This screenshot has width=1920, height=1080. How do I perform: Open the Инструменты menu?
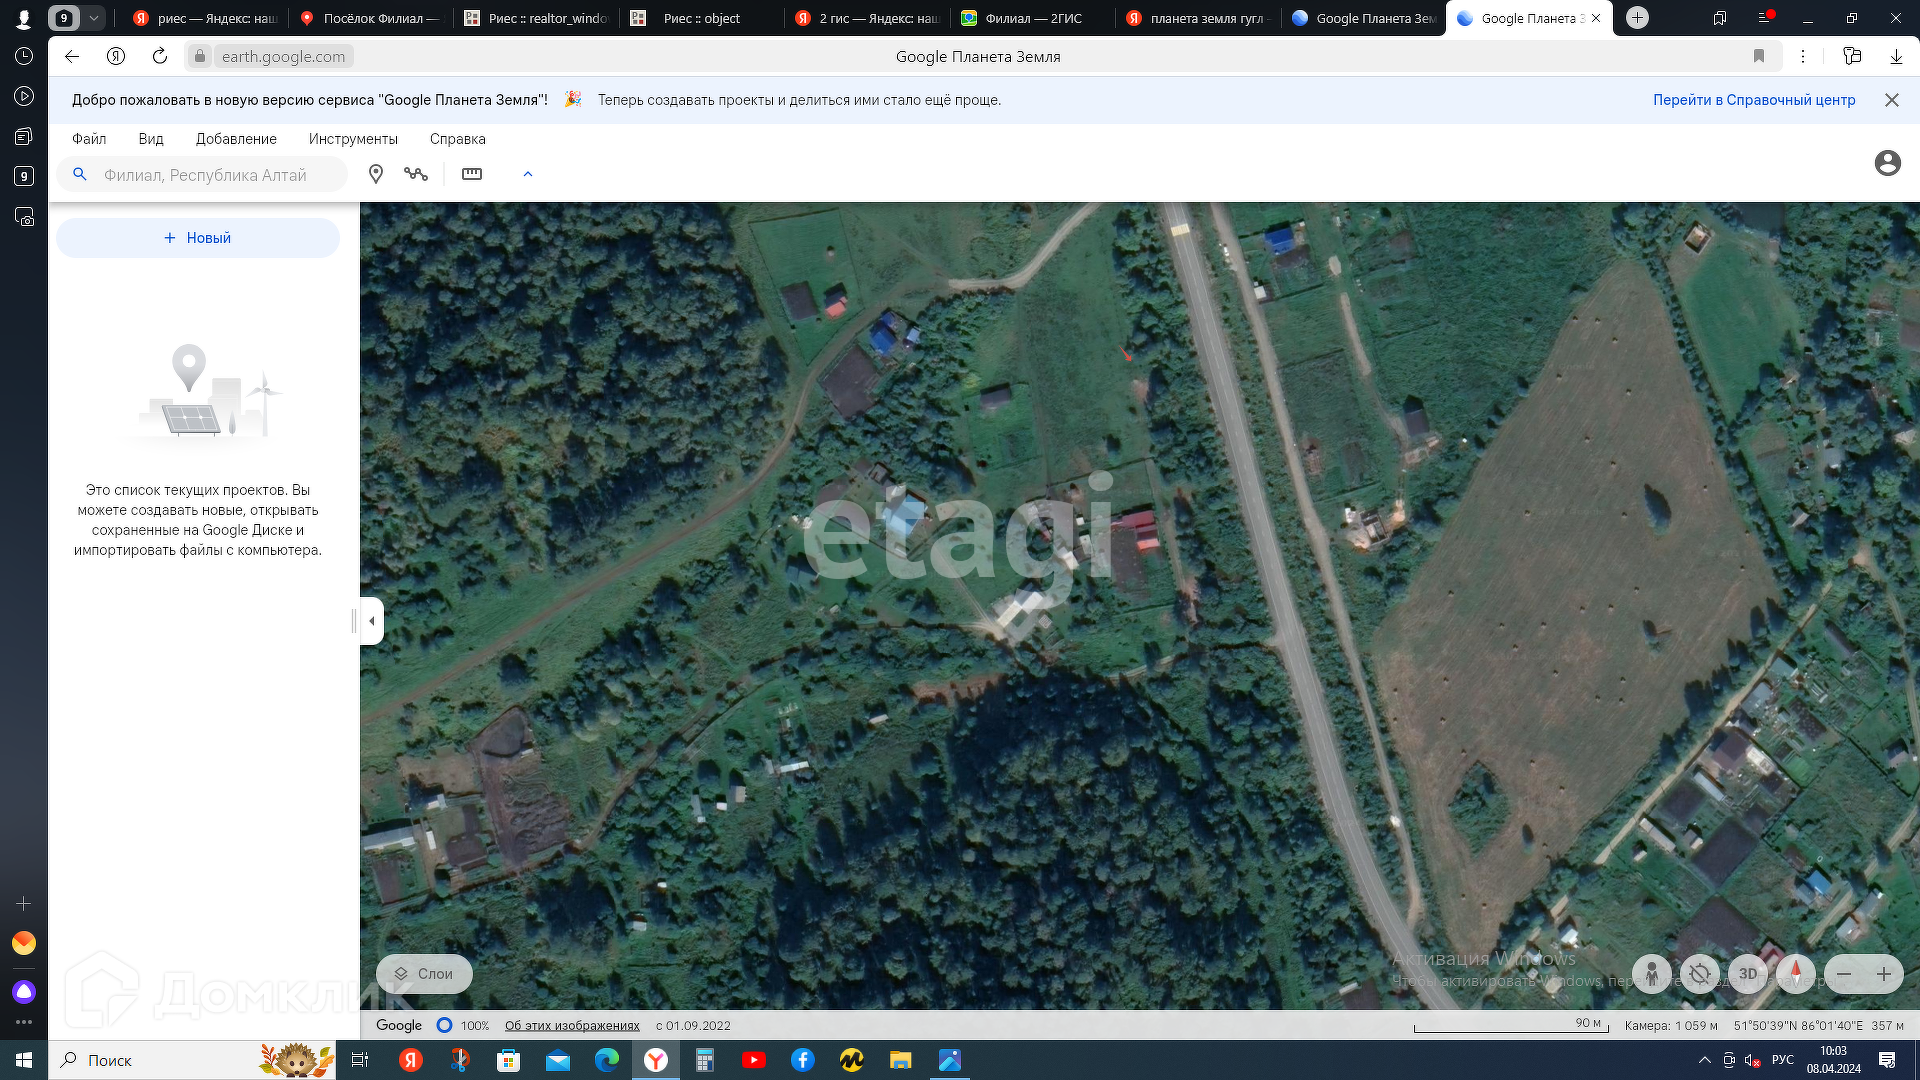coord(353,139)
